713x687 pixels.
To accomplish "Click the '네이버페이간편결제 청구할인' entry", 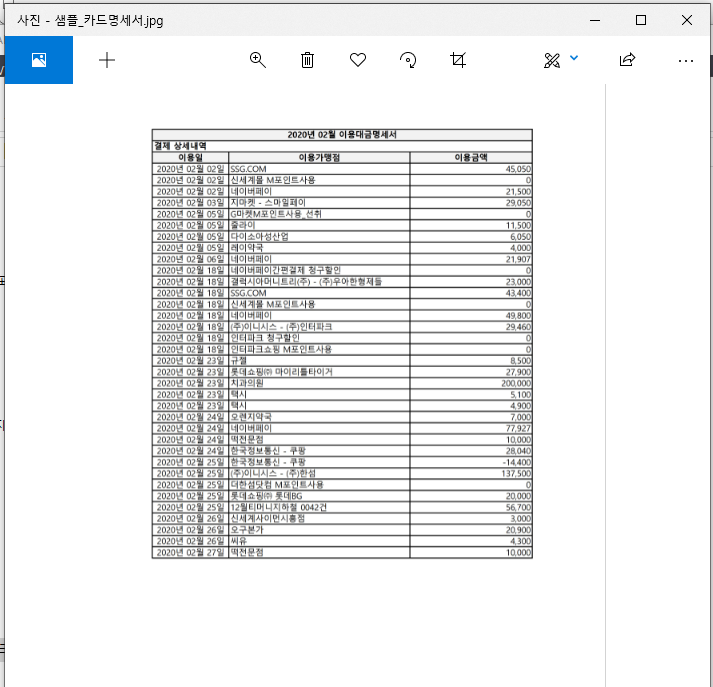I will 286,270.
